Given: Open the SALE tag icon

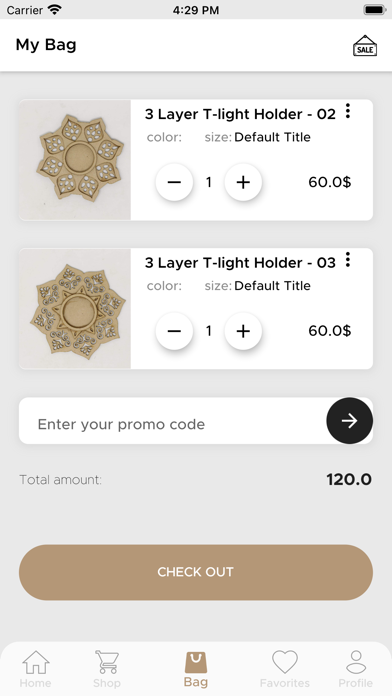Looking at the screenshot, I should point(365,46).
